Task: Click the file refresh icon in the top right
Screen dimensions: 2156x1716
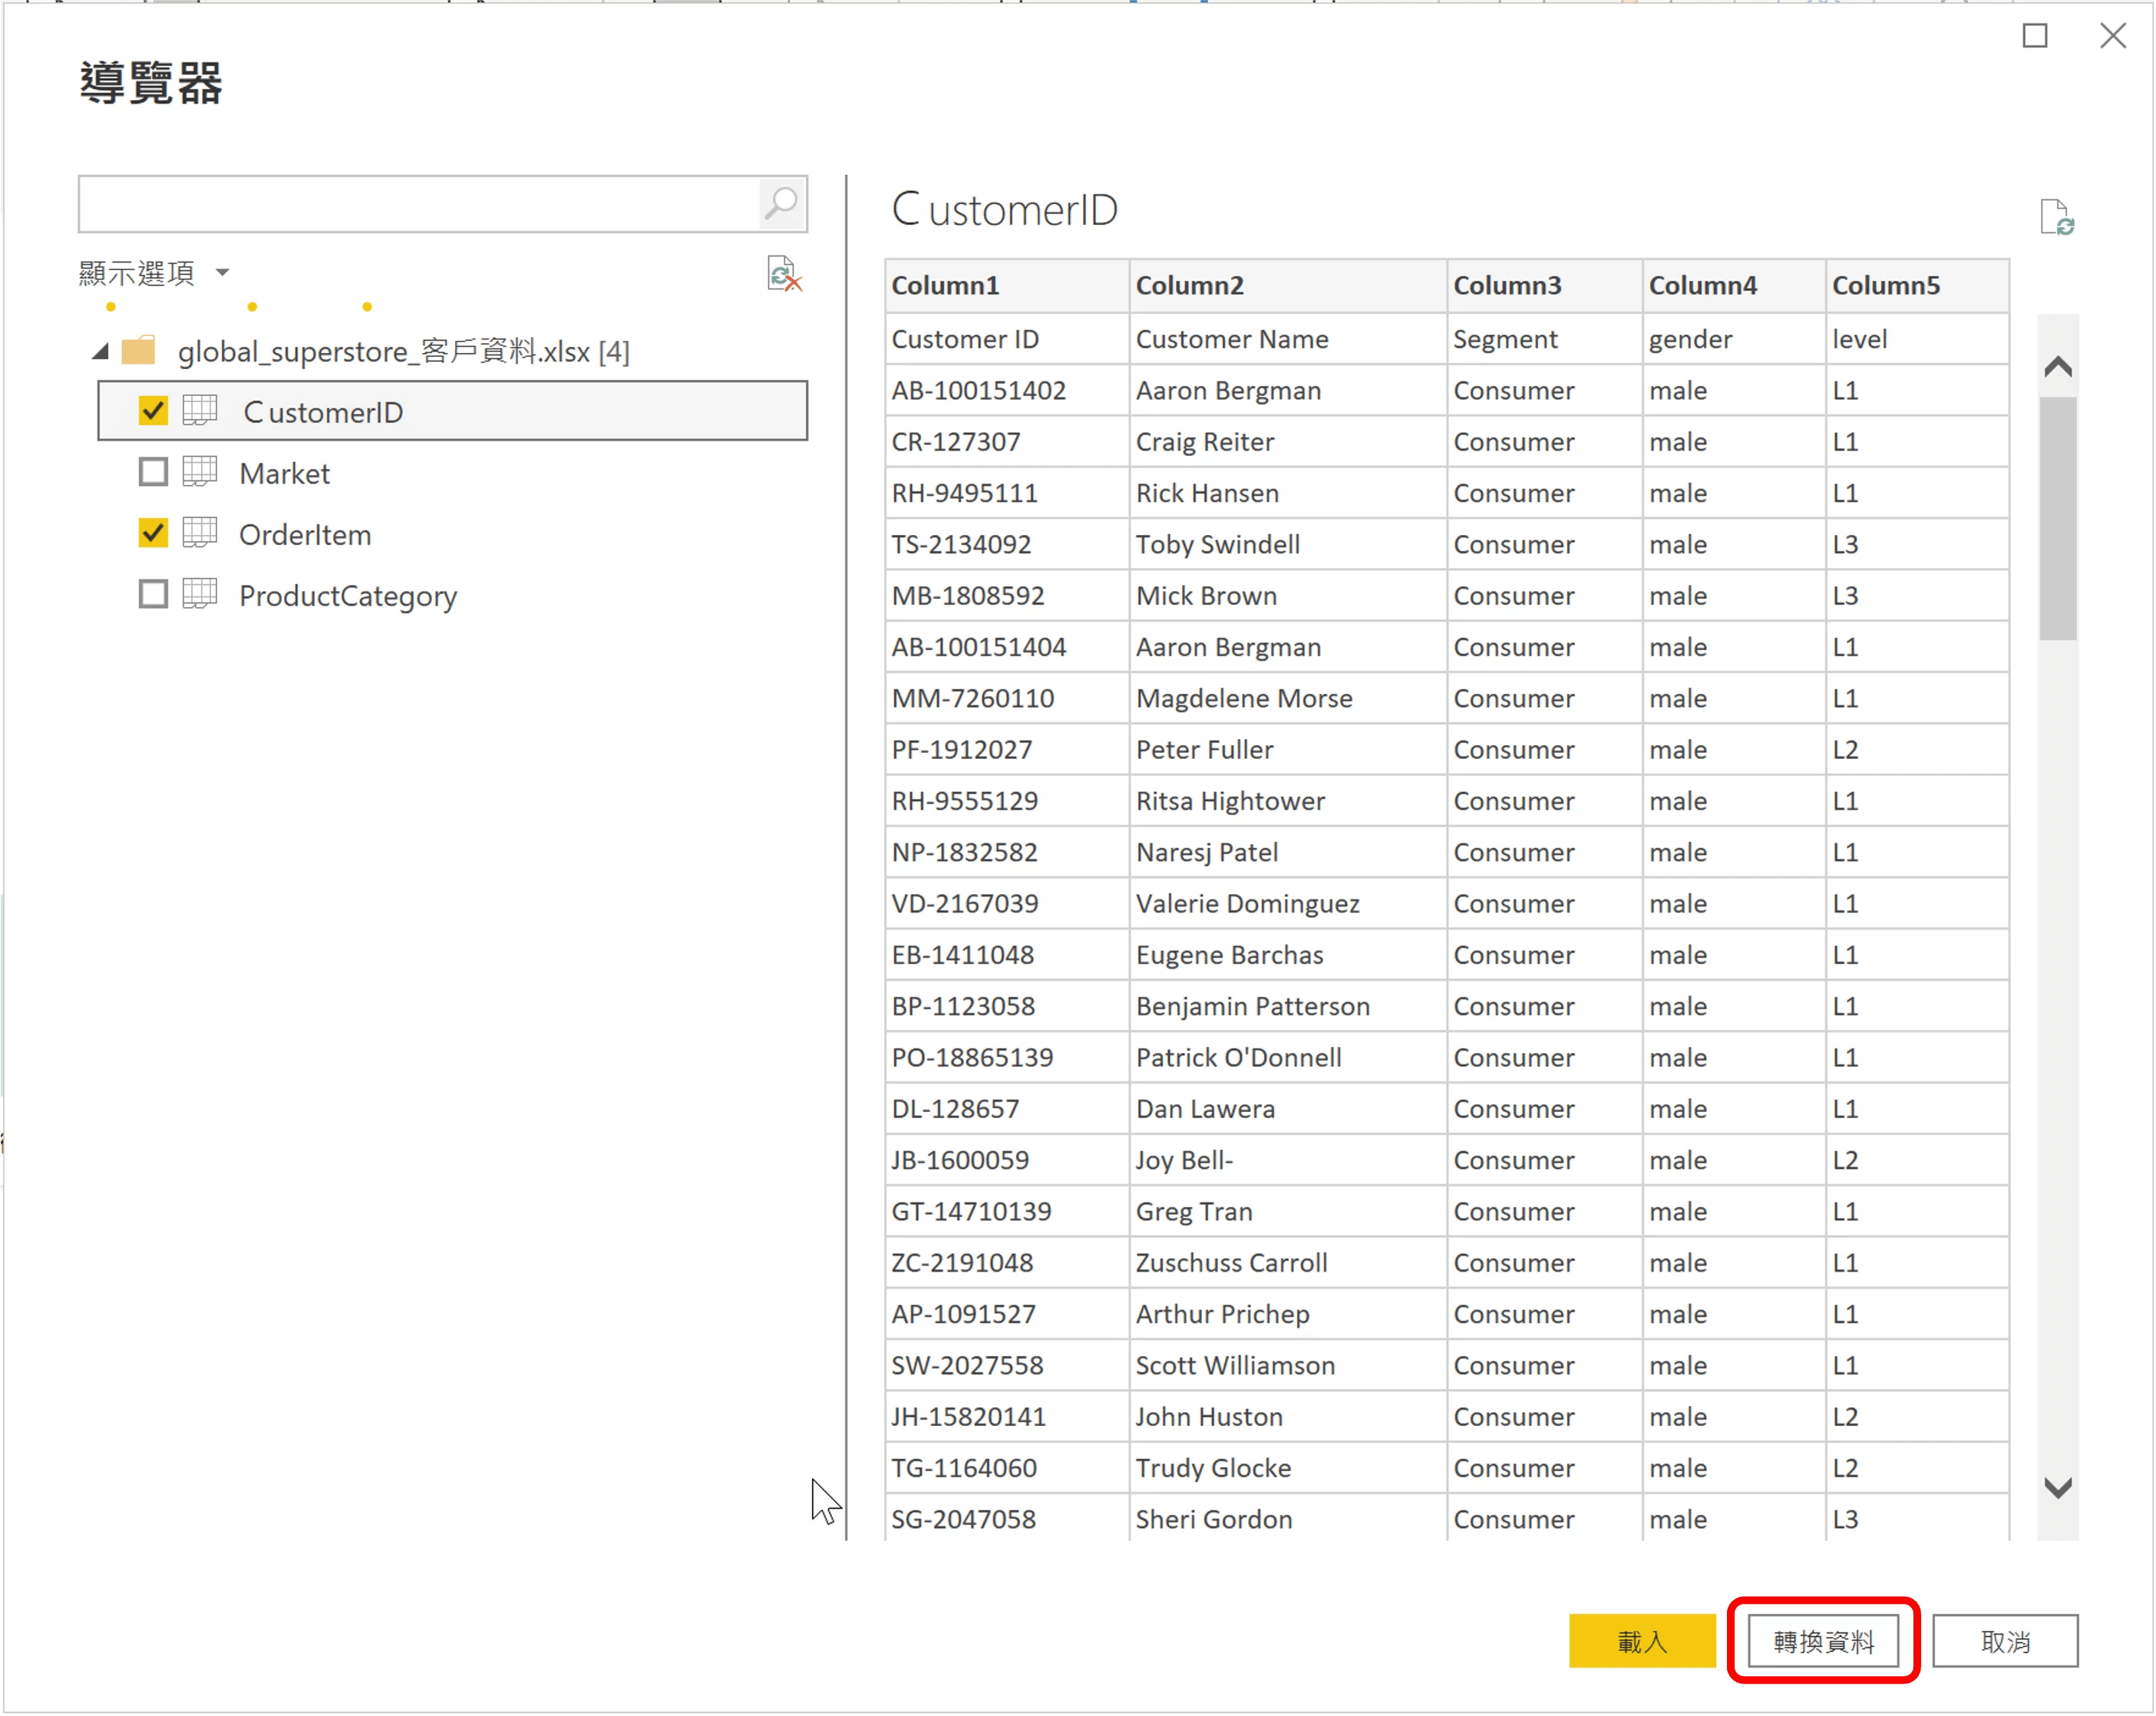Action: [2056, 217]
